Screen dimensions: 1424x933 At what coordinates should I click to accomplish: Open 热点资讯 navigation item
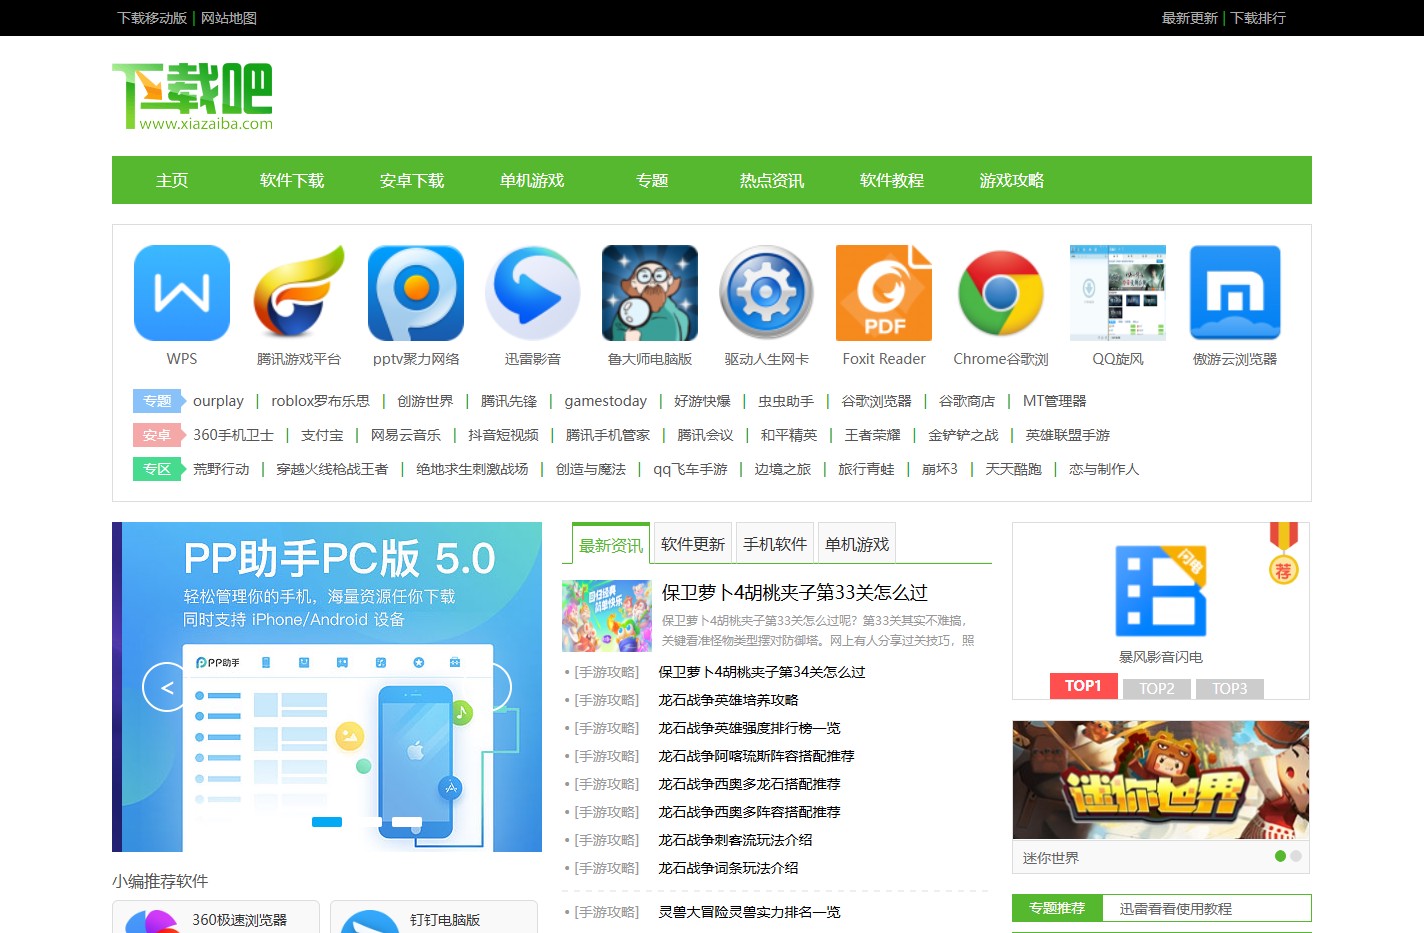pyautogui.click(x=772, y=180)
